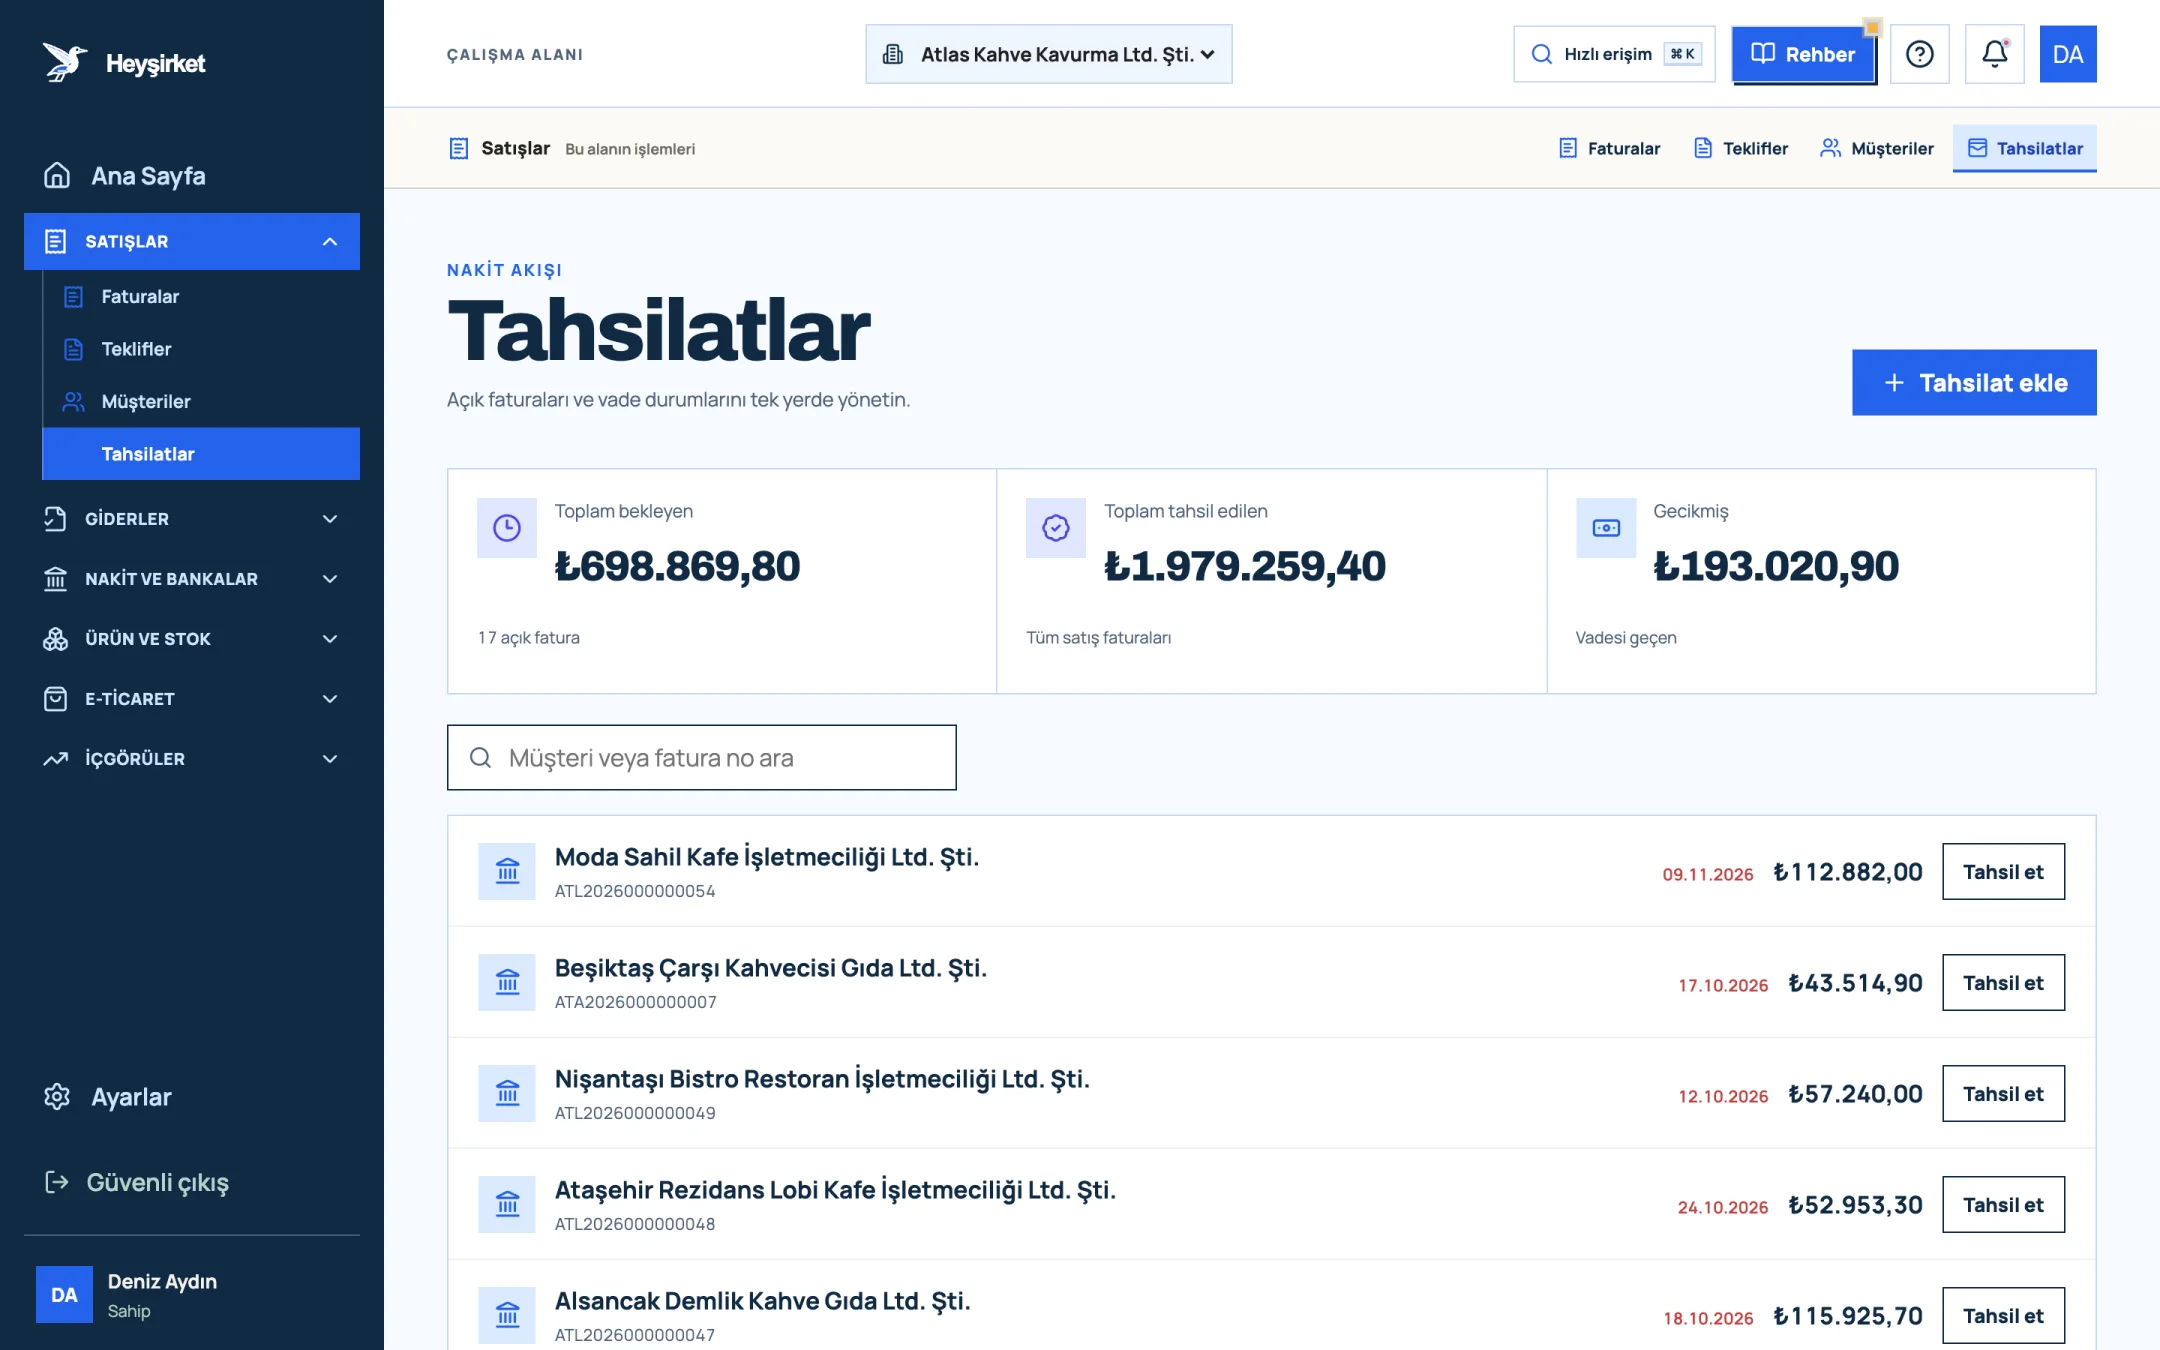This screenshot has height=1350, width=2160.
Task: Expand the İÇGÖRÜLER section
Action: (x=192, y=759)
